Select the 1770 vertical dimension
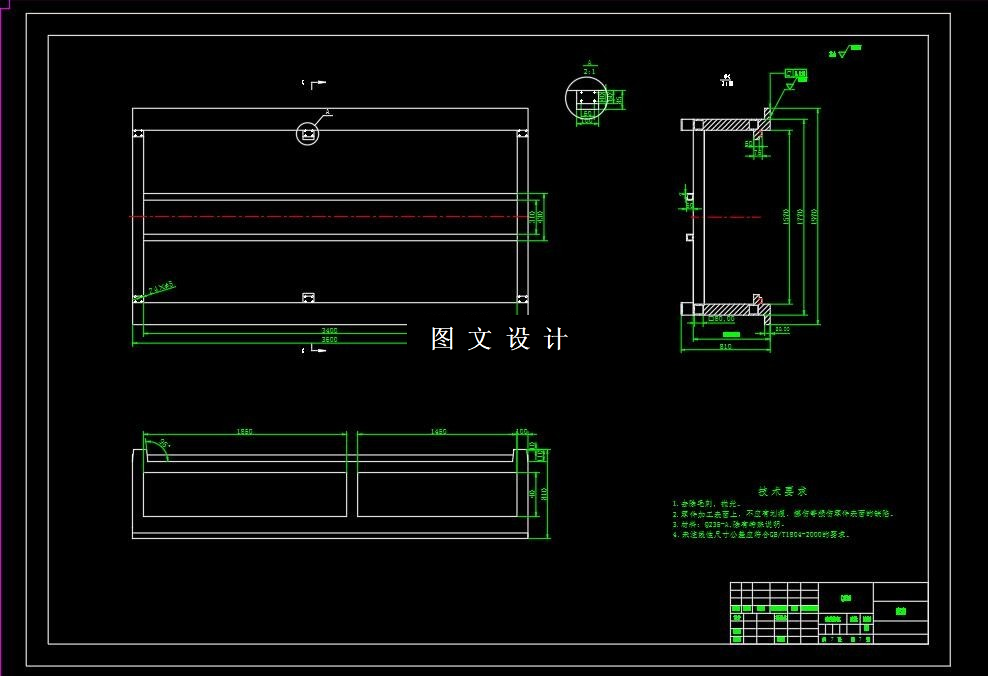 pyautogui.click(x=800, y=217)
